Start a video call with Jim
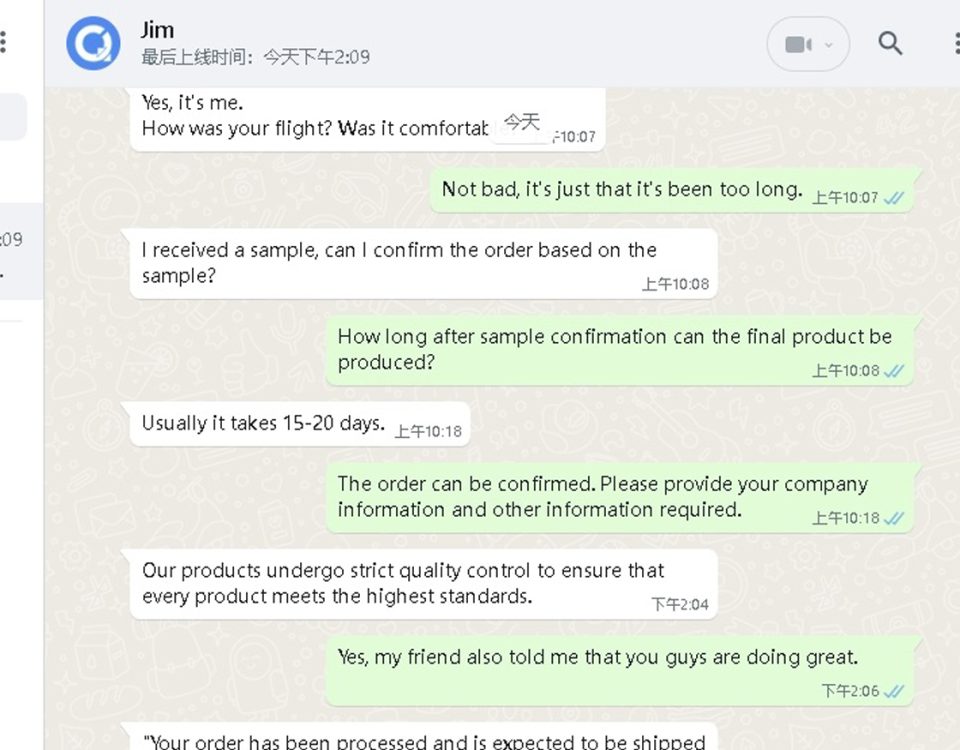Viewport: 960px width, 750px height. [x=798, y=45]
